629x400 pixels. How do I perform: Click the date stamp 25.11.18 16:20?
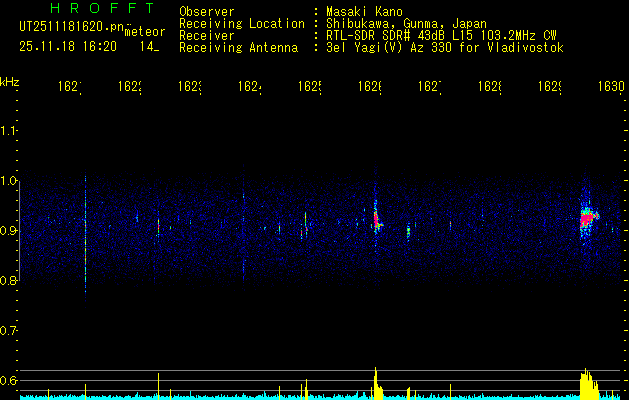tap(68, 47)
